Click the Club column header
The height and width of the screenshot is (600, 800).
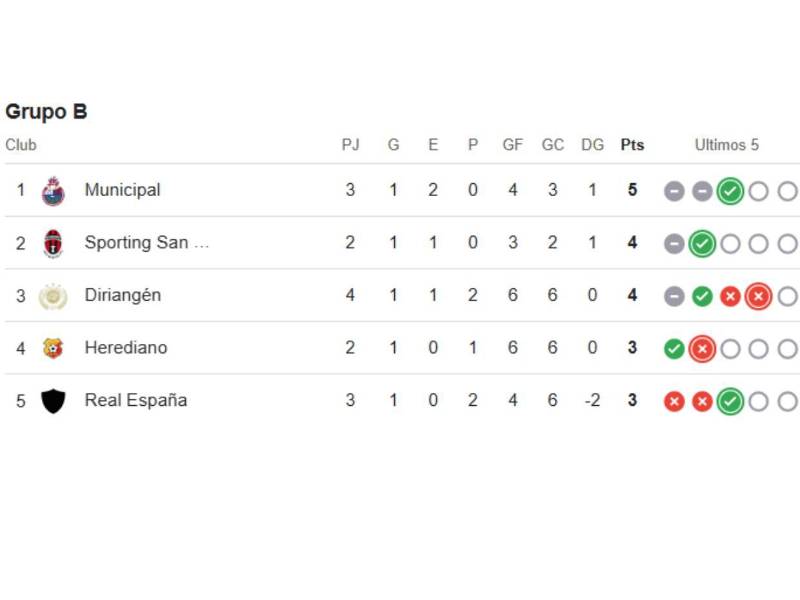pyautogui.click(x=21, y=144)
